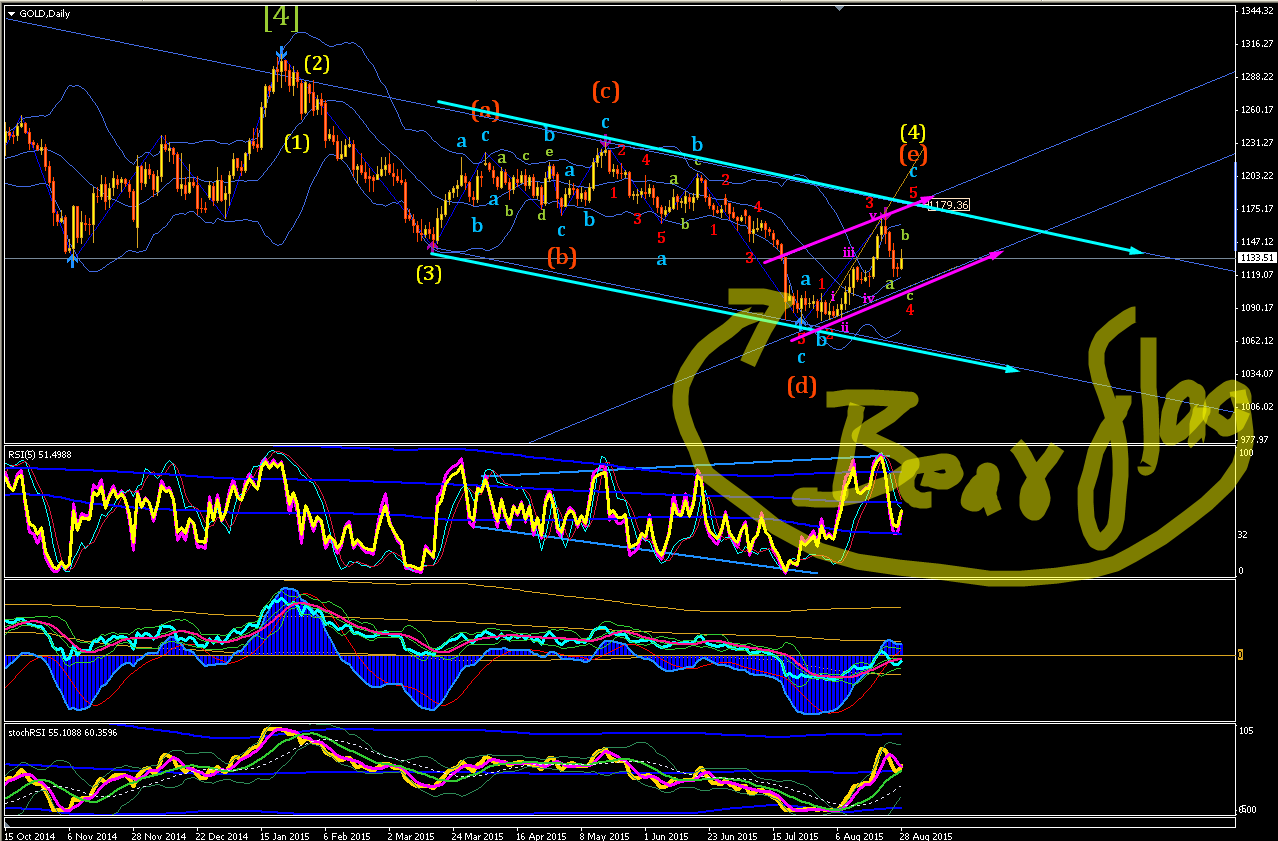1278x841 pixels.
Task: Select the yellow (1) wave label
Action: [296, 142]
